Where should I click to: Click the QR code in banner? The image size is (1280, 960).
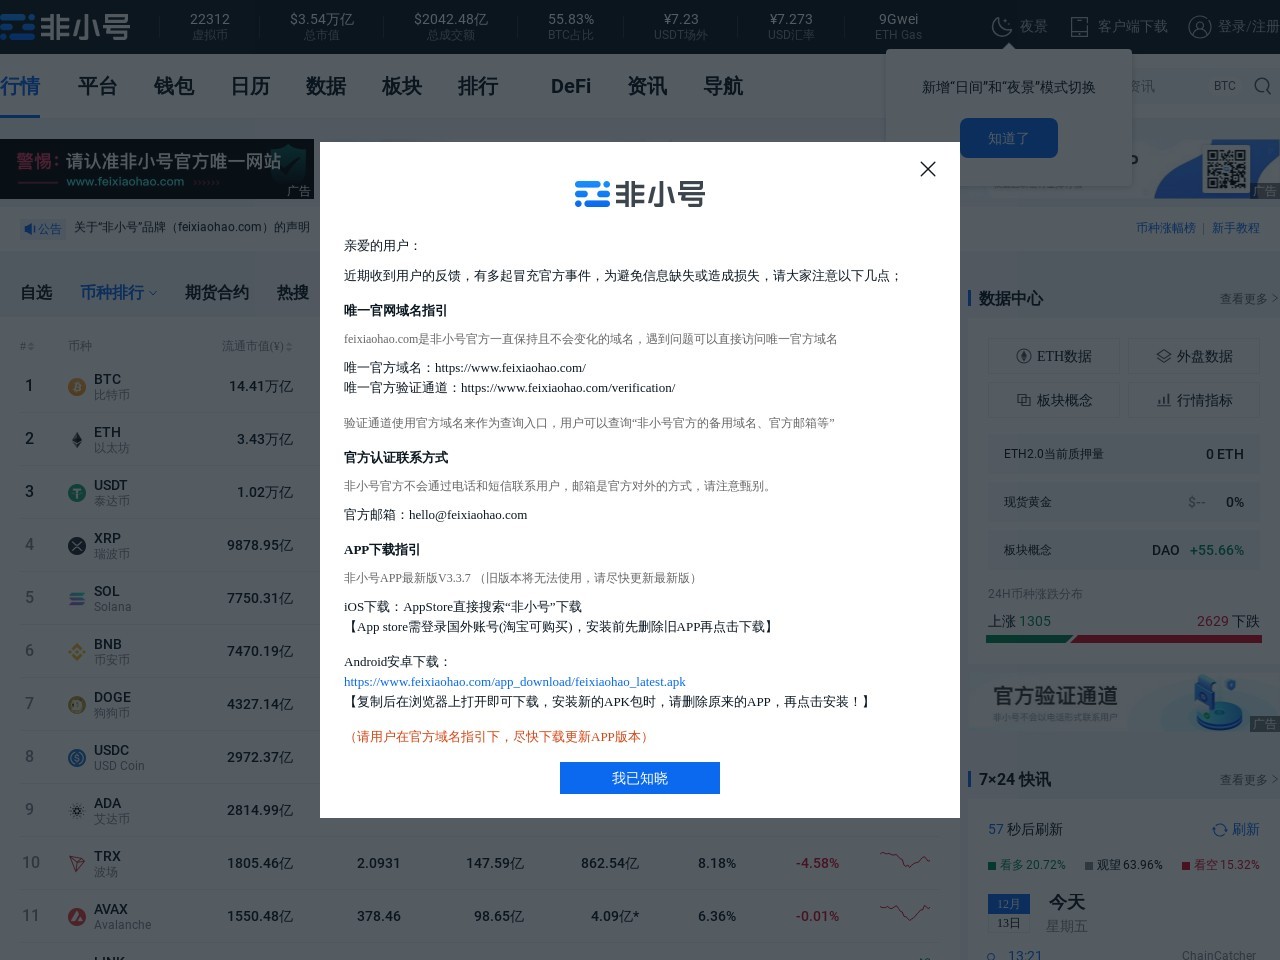point(1227,168)
